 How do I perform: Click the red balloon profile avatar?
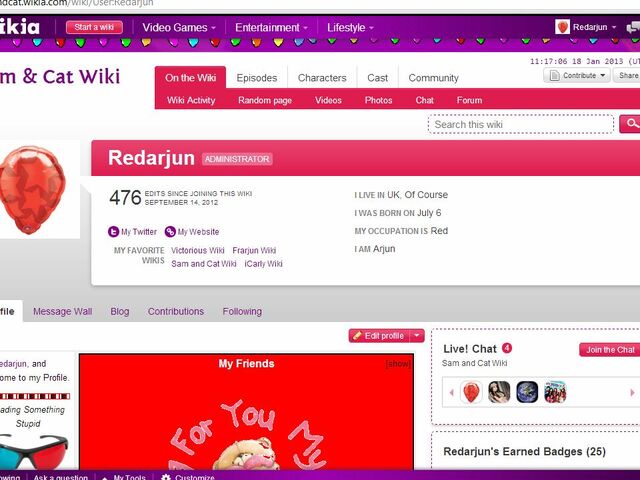click(x=33, y=190)
